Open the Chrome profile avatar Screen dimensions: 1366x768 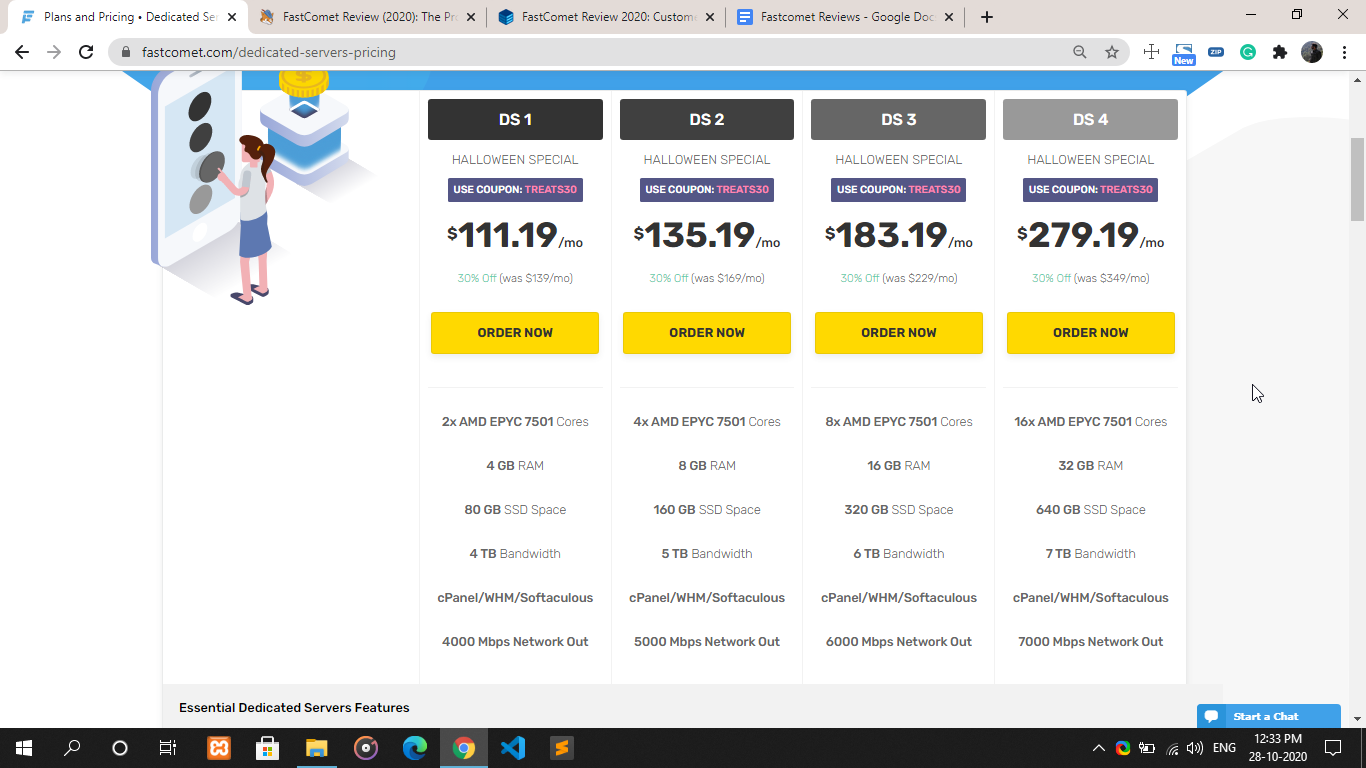pos(1312,52)
